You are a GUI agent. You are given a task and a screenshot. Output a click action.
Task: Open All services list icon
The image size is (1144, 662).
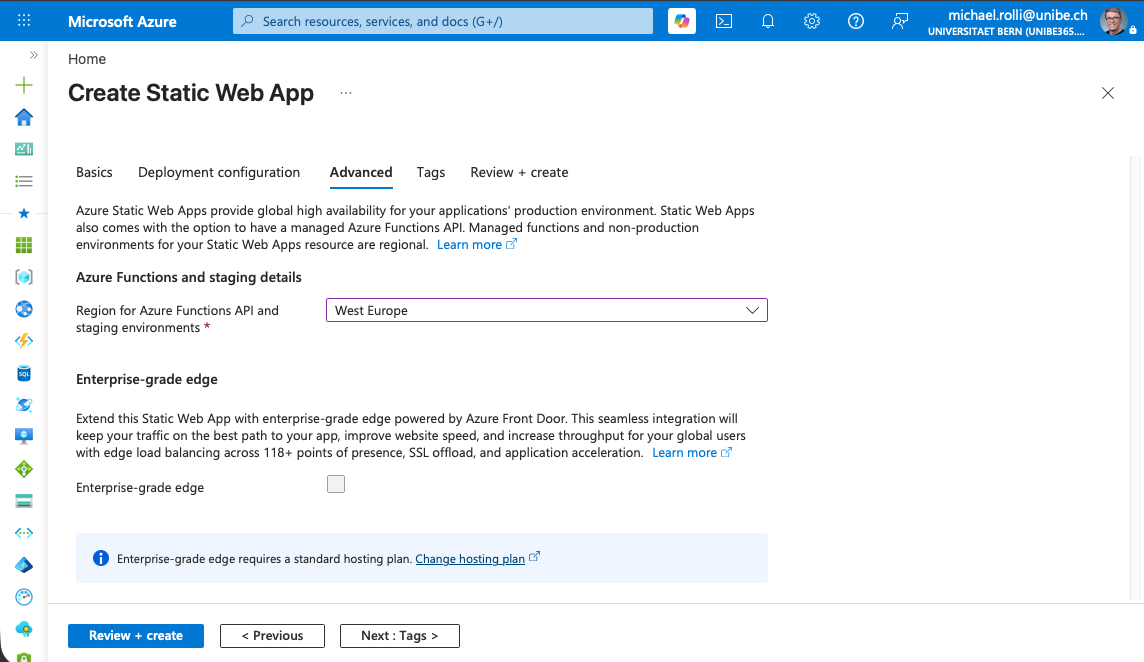(24, 181)
